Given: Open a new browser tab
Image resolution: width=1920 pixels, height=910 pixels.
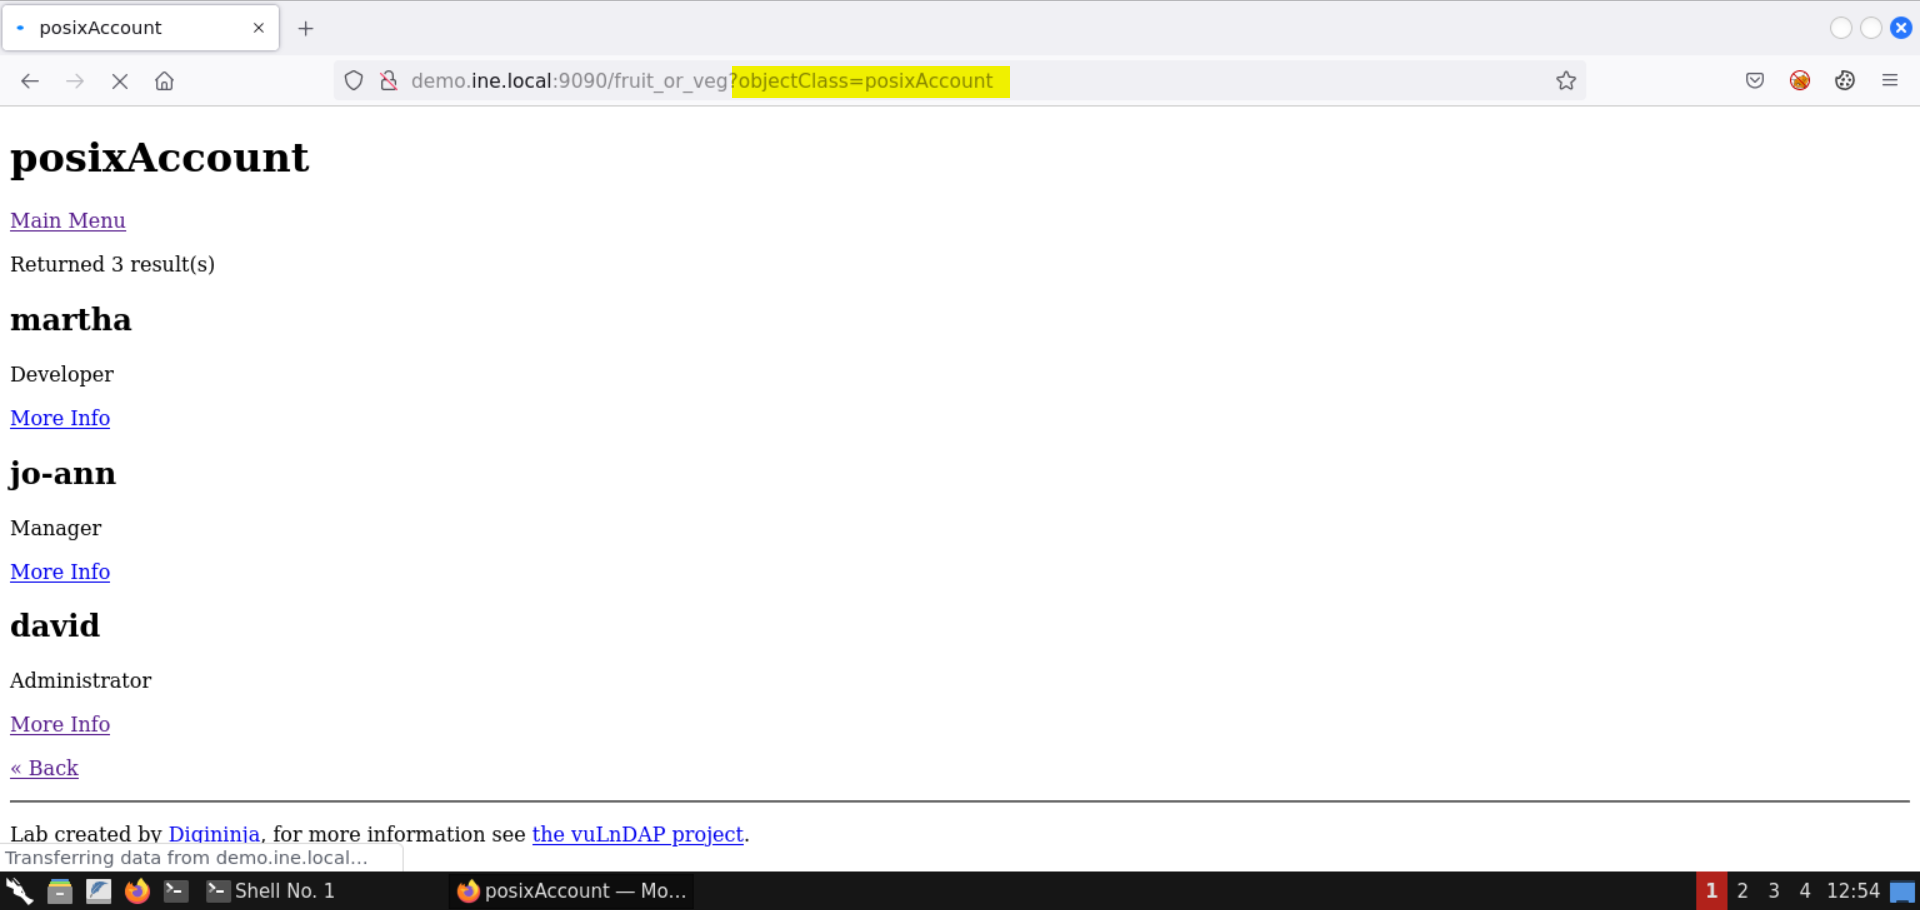Looking at the screenshot, I should 306,28.
